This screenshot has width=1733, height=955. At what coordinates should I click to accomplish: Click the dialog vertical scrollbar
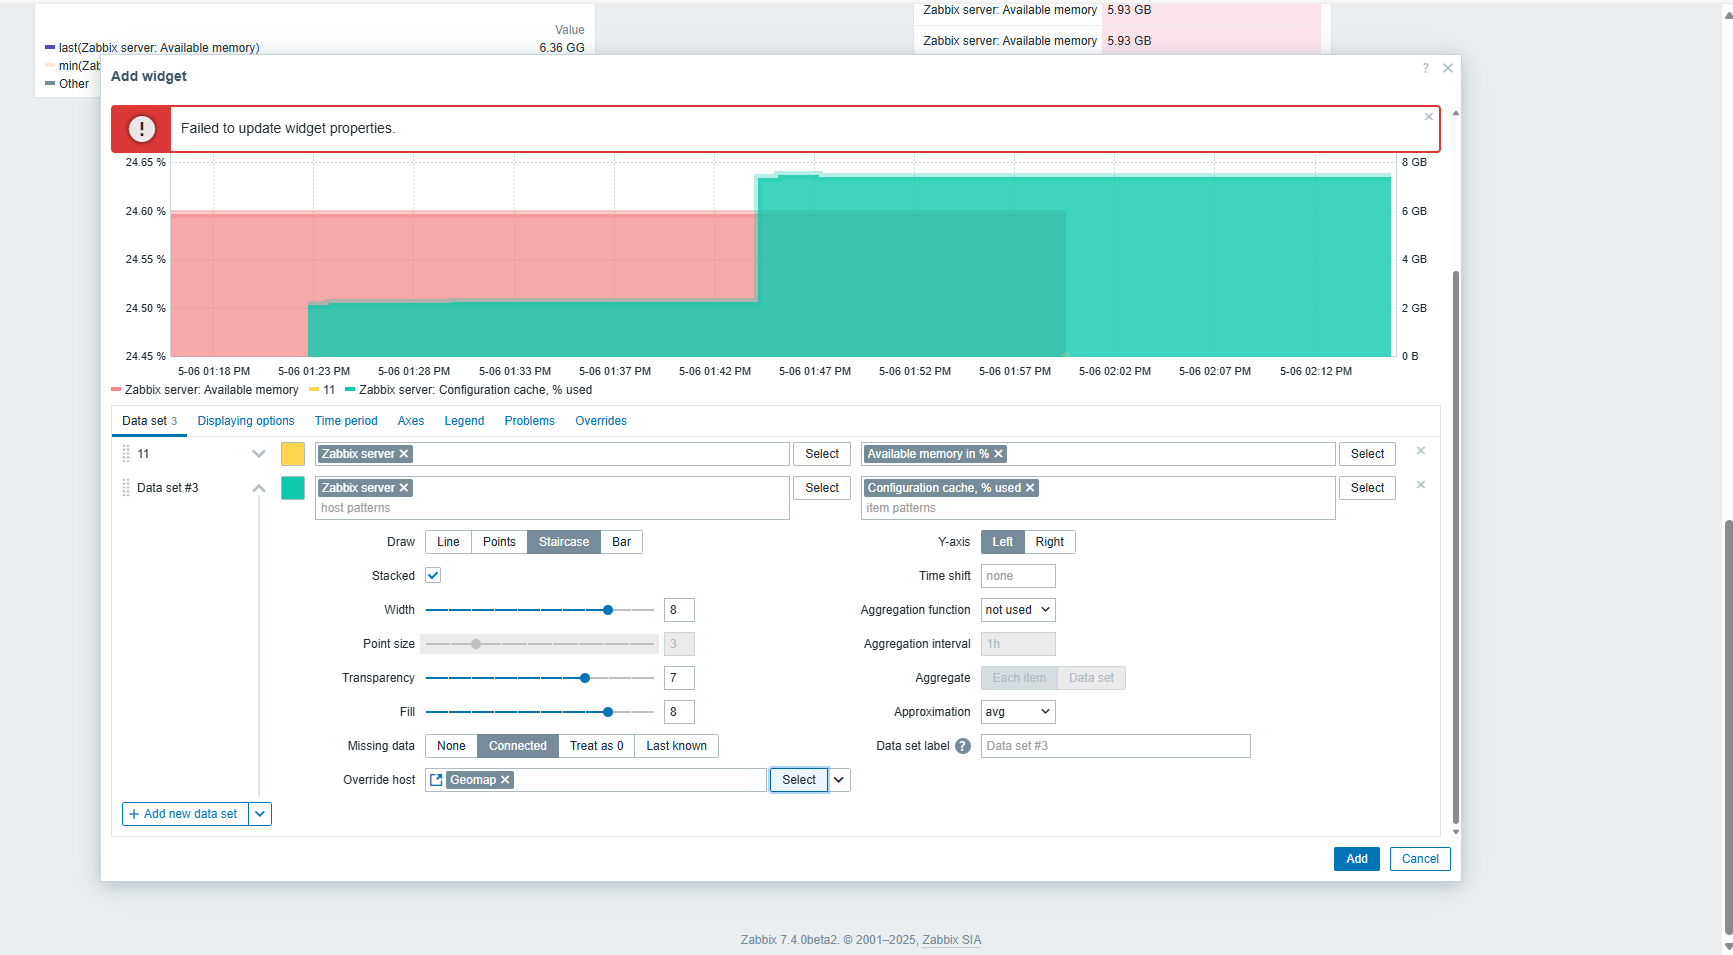[1456, 545]
